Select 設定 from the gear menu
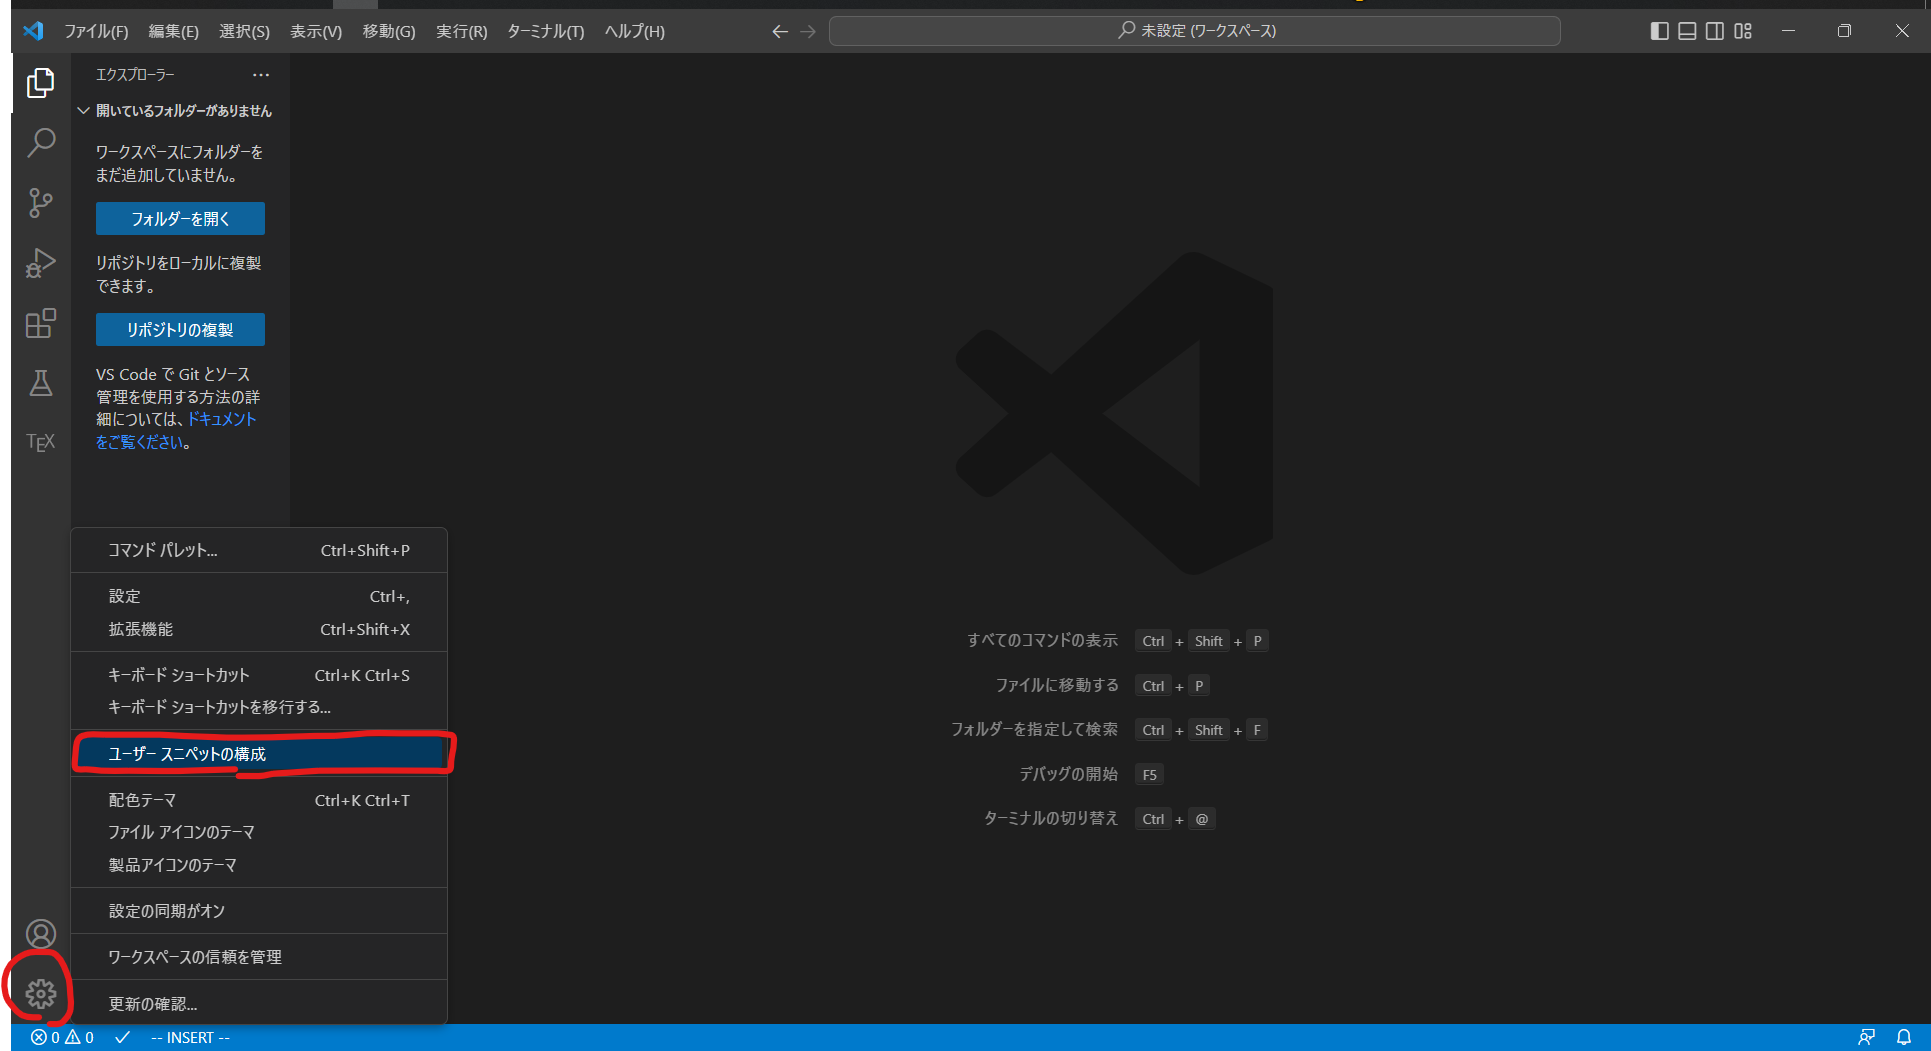Screen dimensions: 1931x1051 259,597
